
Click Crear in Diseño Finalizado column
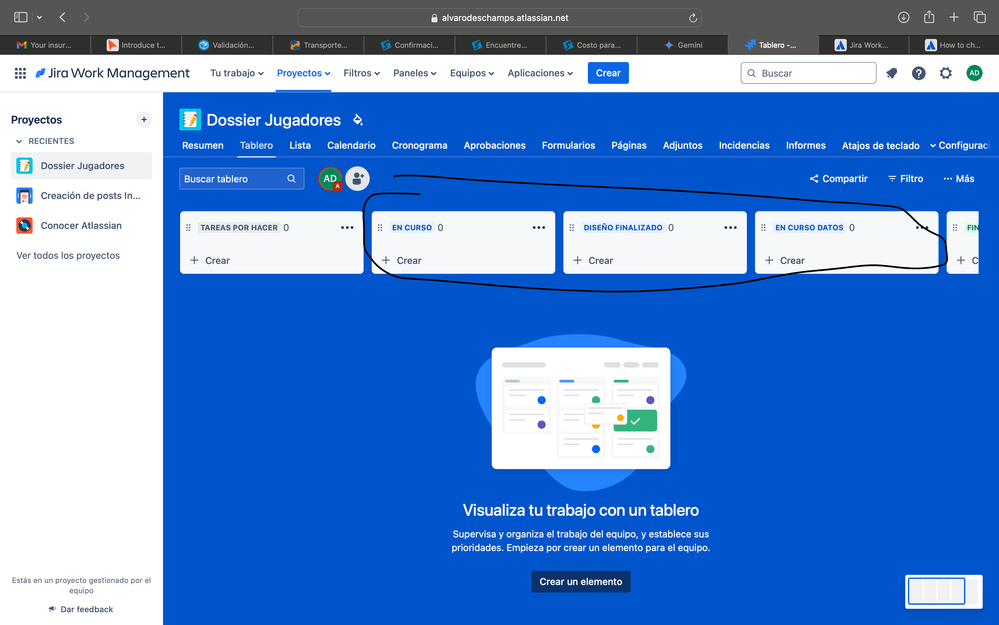point(593,261)
